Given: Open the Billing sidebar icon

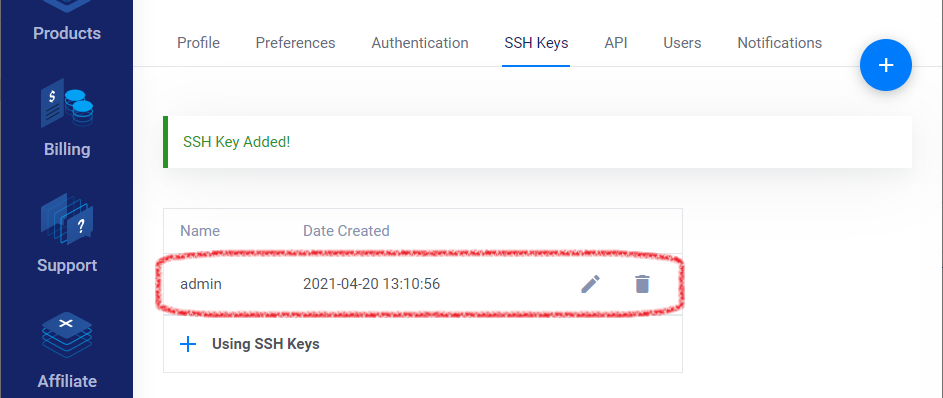Looking at the screenshot, I should 67,107.
